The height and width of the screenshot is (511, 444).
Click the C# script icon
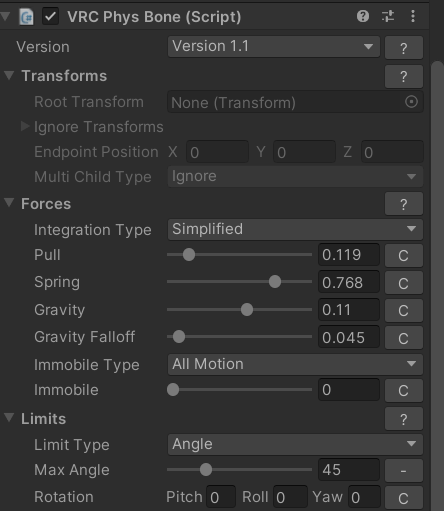click(26, 17)
